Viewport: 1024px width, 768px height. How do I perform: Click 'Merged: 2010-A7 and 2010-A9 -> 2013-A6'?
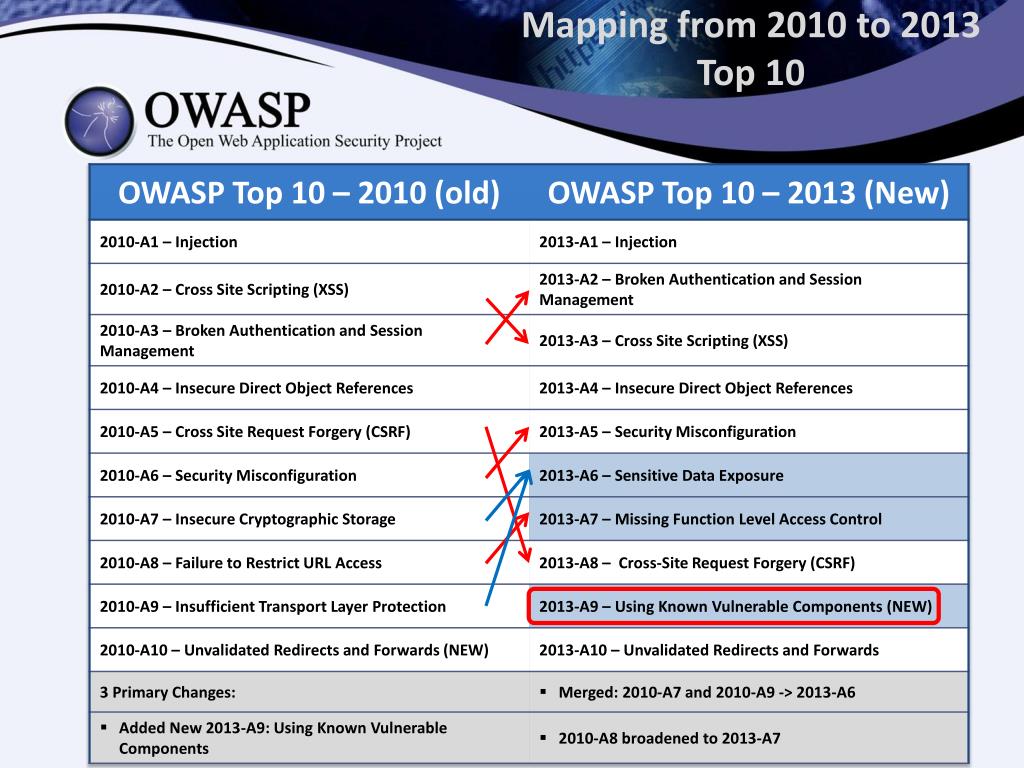(x=707, y=692)
